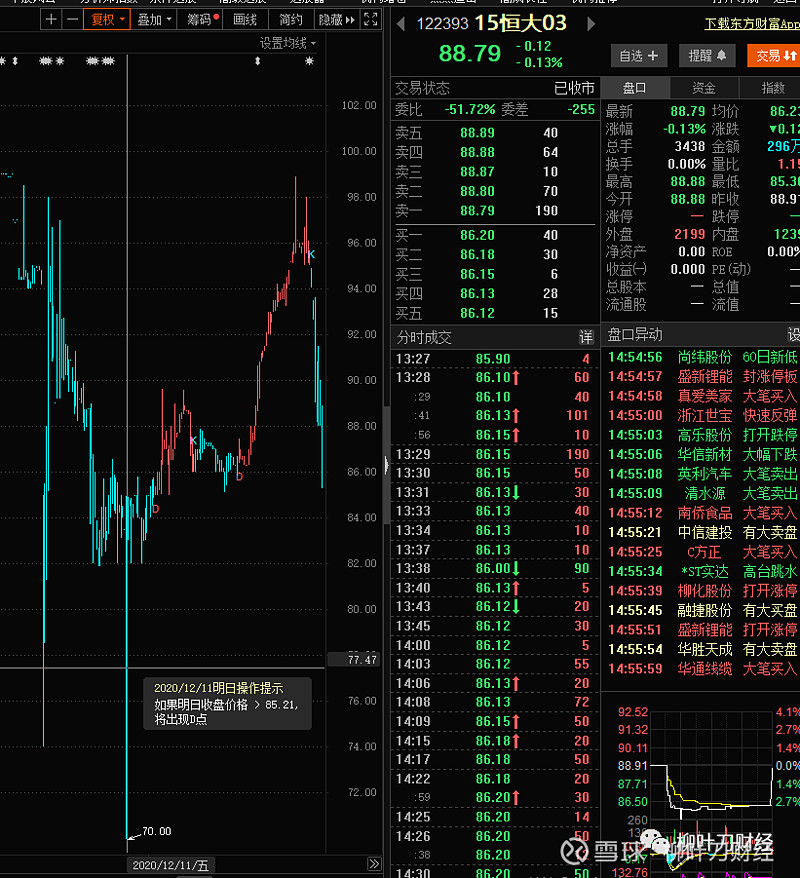Click the orange 交易 trade button

click(775, 56)
